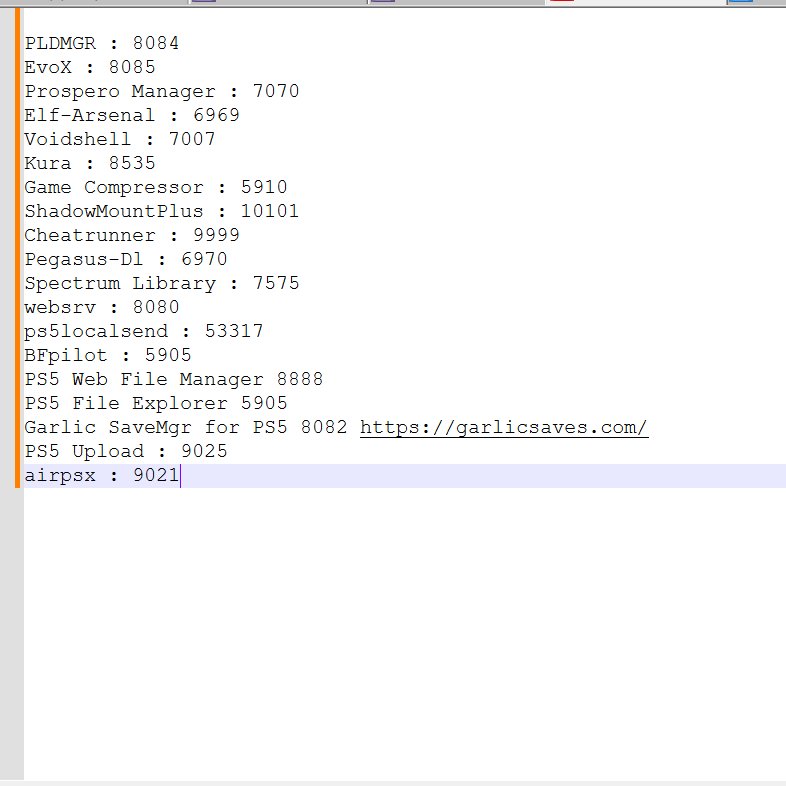Click the 'ShadowMountPlus : 10101' line

pos(162,212)
